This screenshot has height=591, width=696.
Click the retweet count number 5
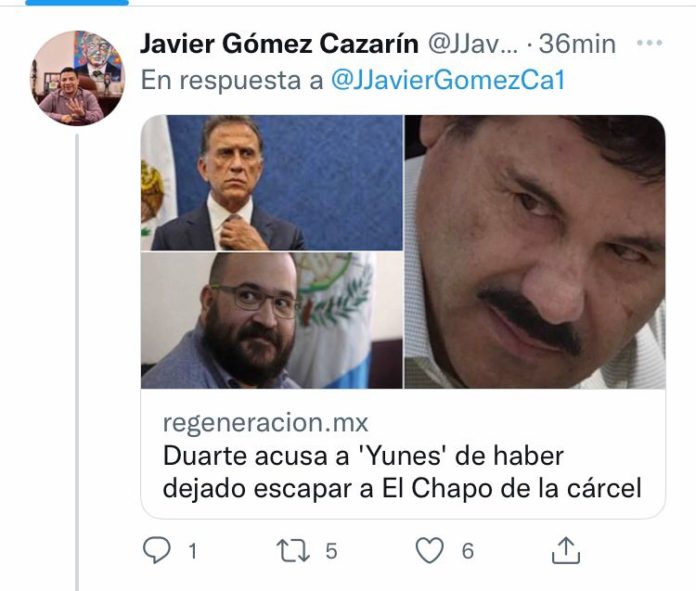point(331,551)
